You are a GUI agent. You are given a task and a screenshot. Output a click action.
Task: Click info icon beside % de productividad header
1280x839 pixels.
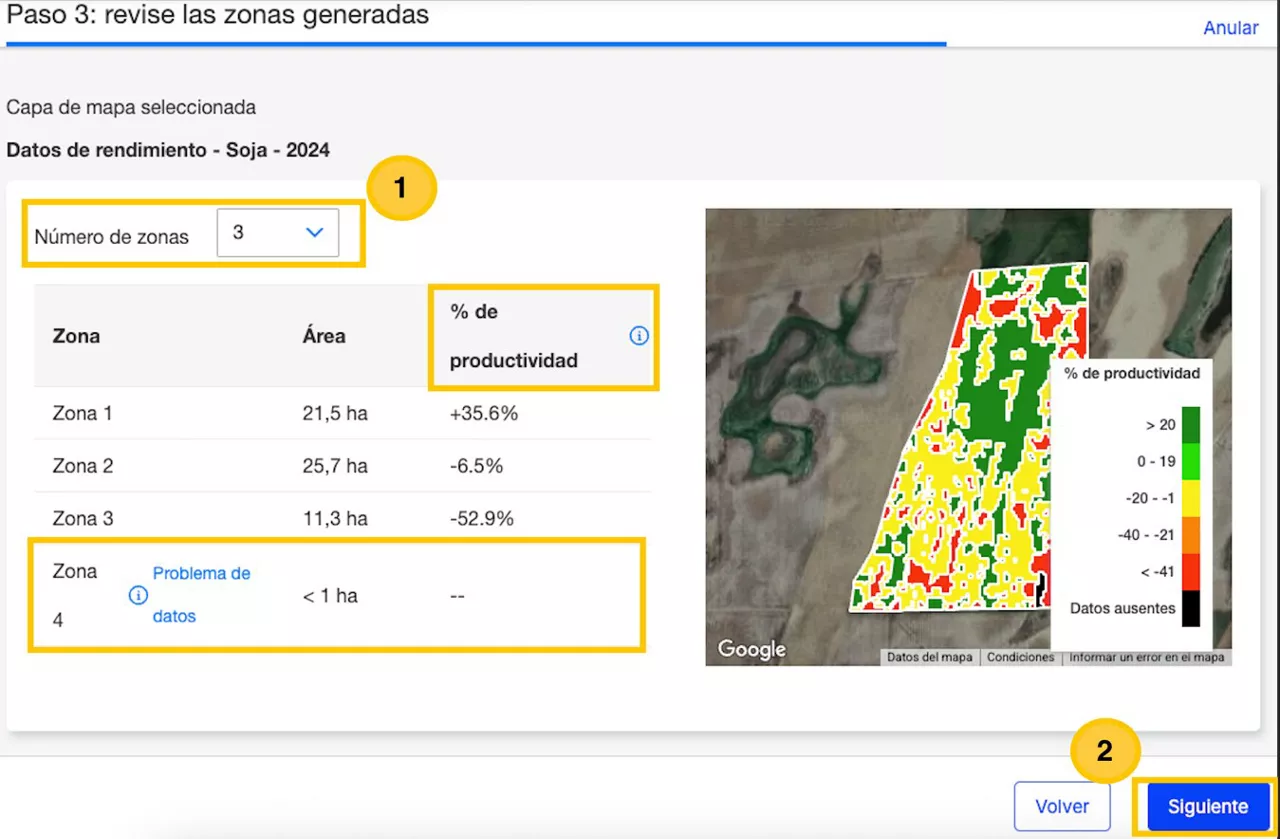point(639,336)
